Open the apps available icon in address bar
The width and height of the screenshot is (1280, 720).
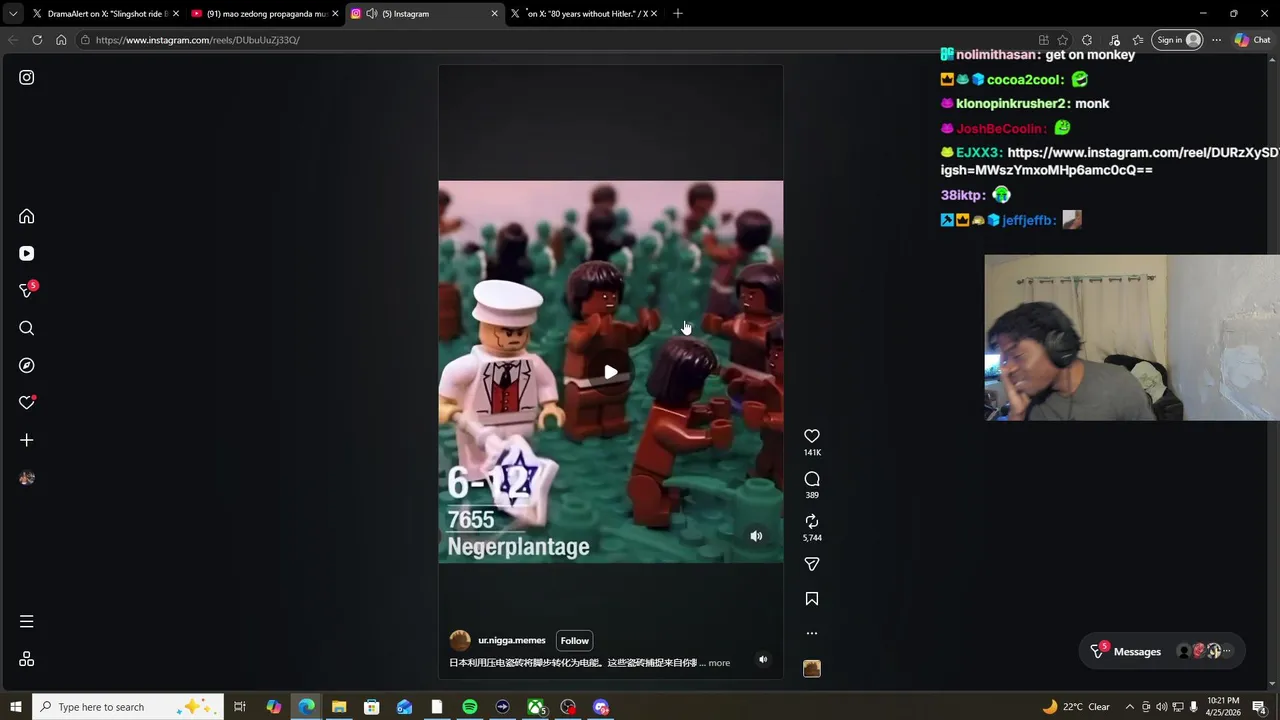[1043, 40]
